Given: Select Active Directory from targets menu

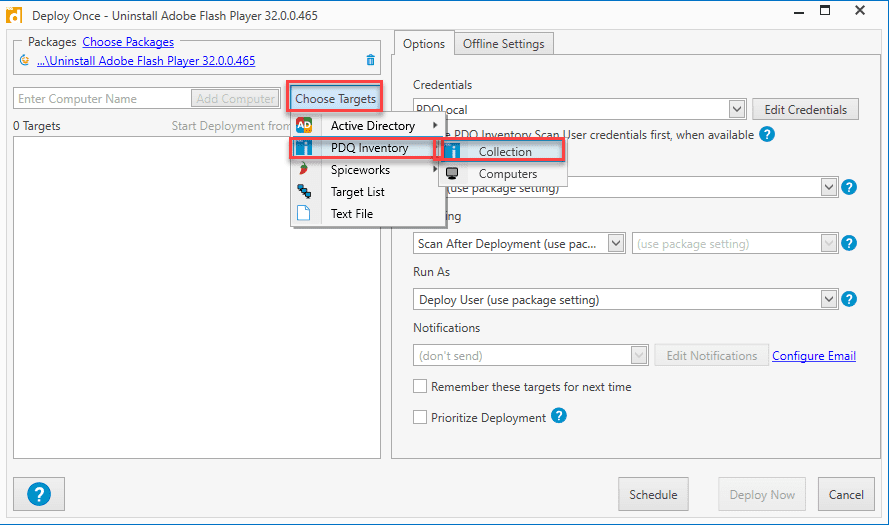Looking at the screenshot, I should coord(367,125).
